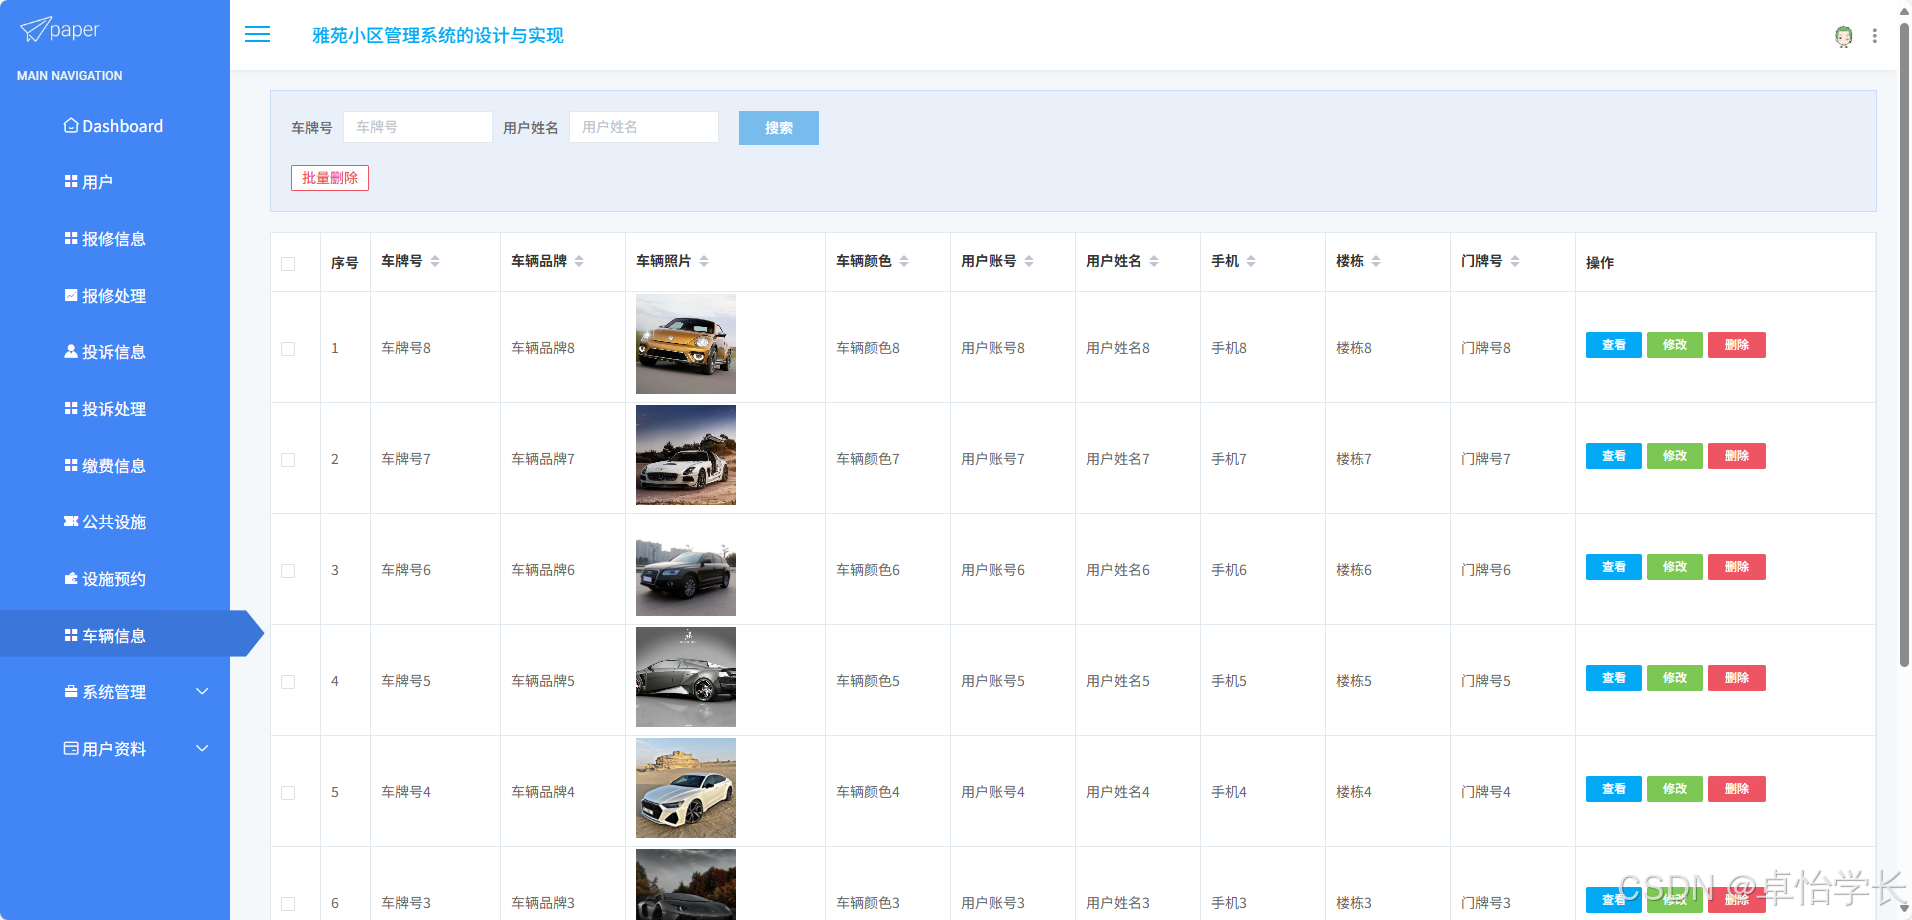Sort by 手机 column arrows
Image resolution: width=1912 pixels, height=920 pixels.
(1251, 261)
